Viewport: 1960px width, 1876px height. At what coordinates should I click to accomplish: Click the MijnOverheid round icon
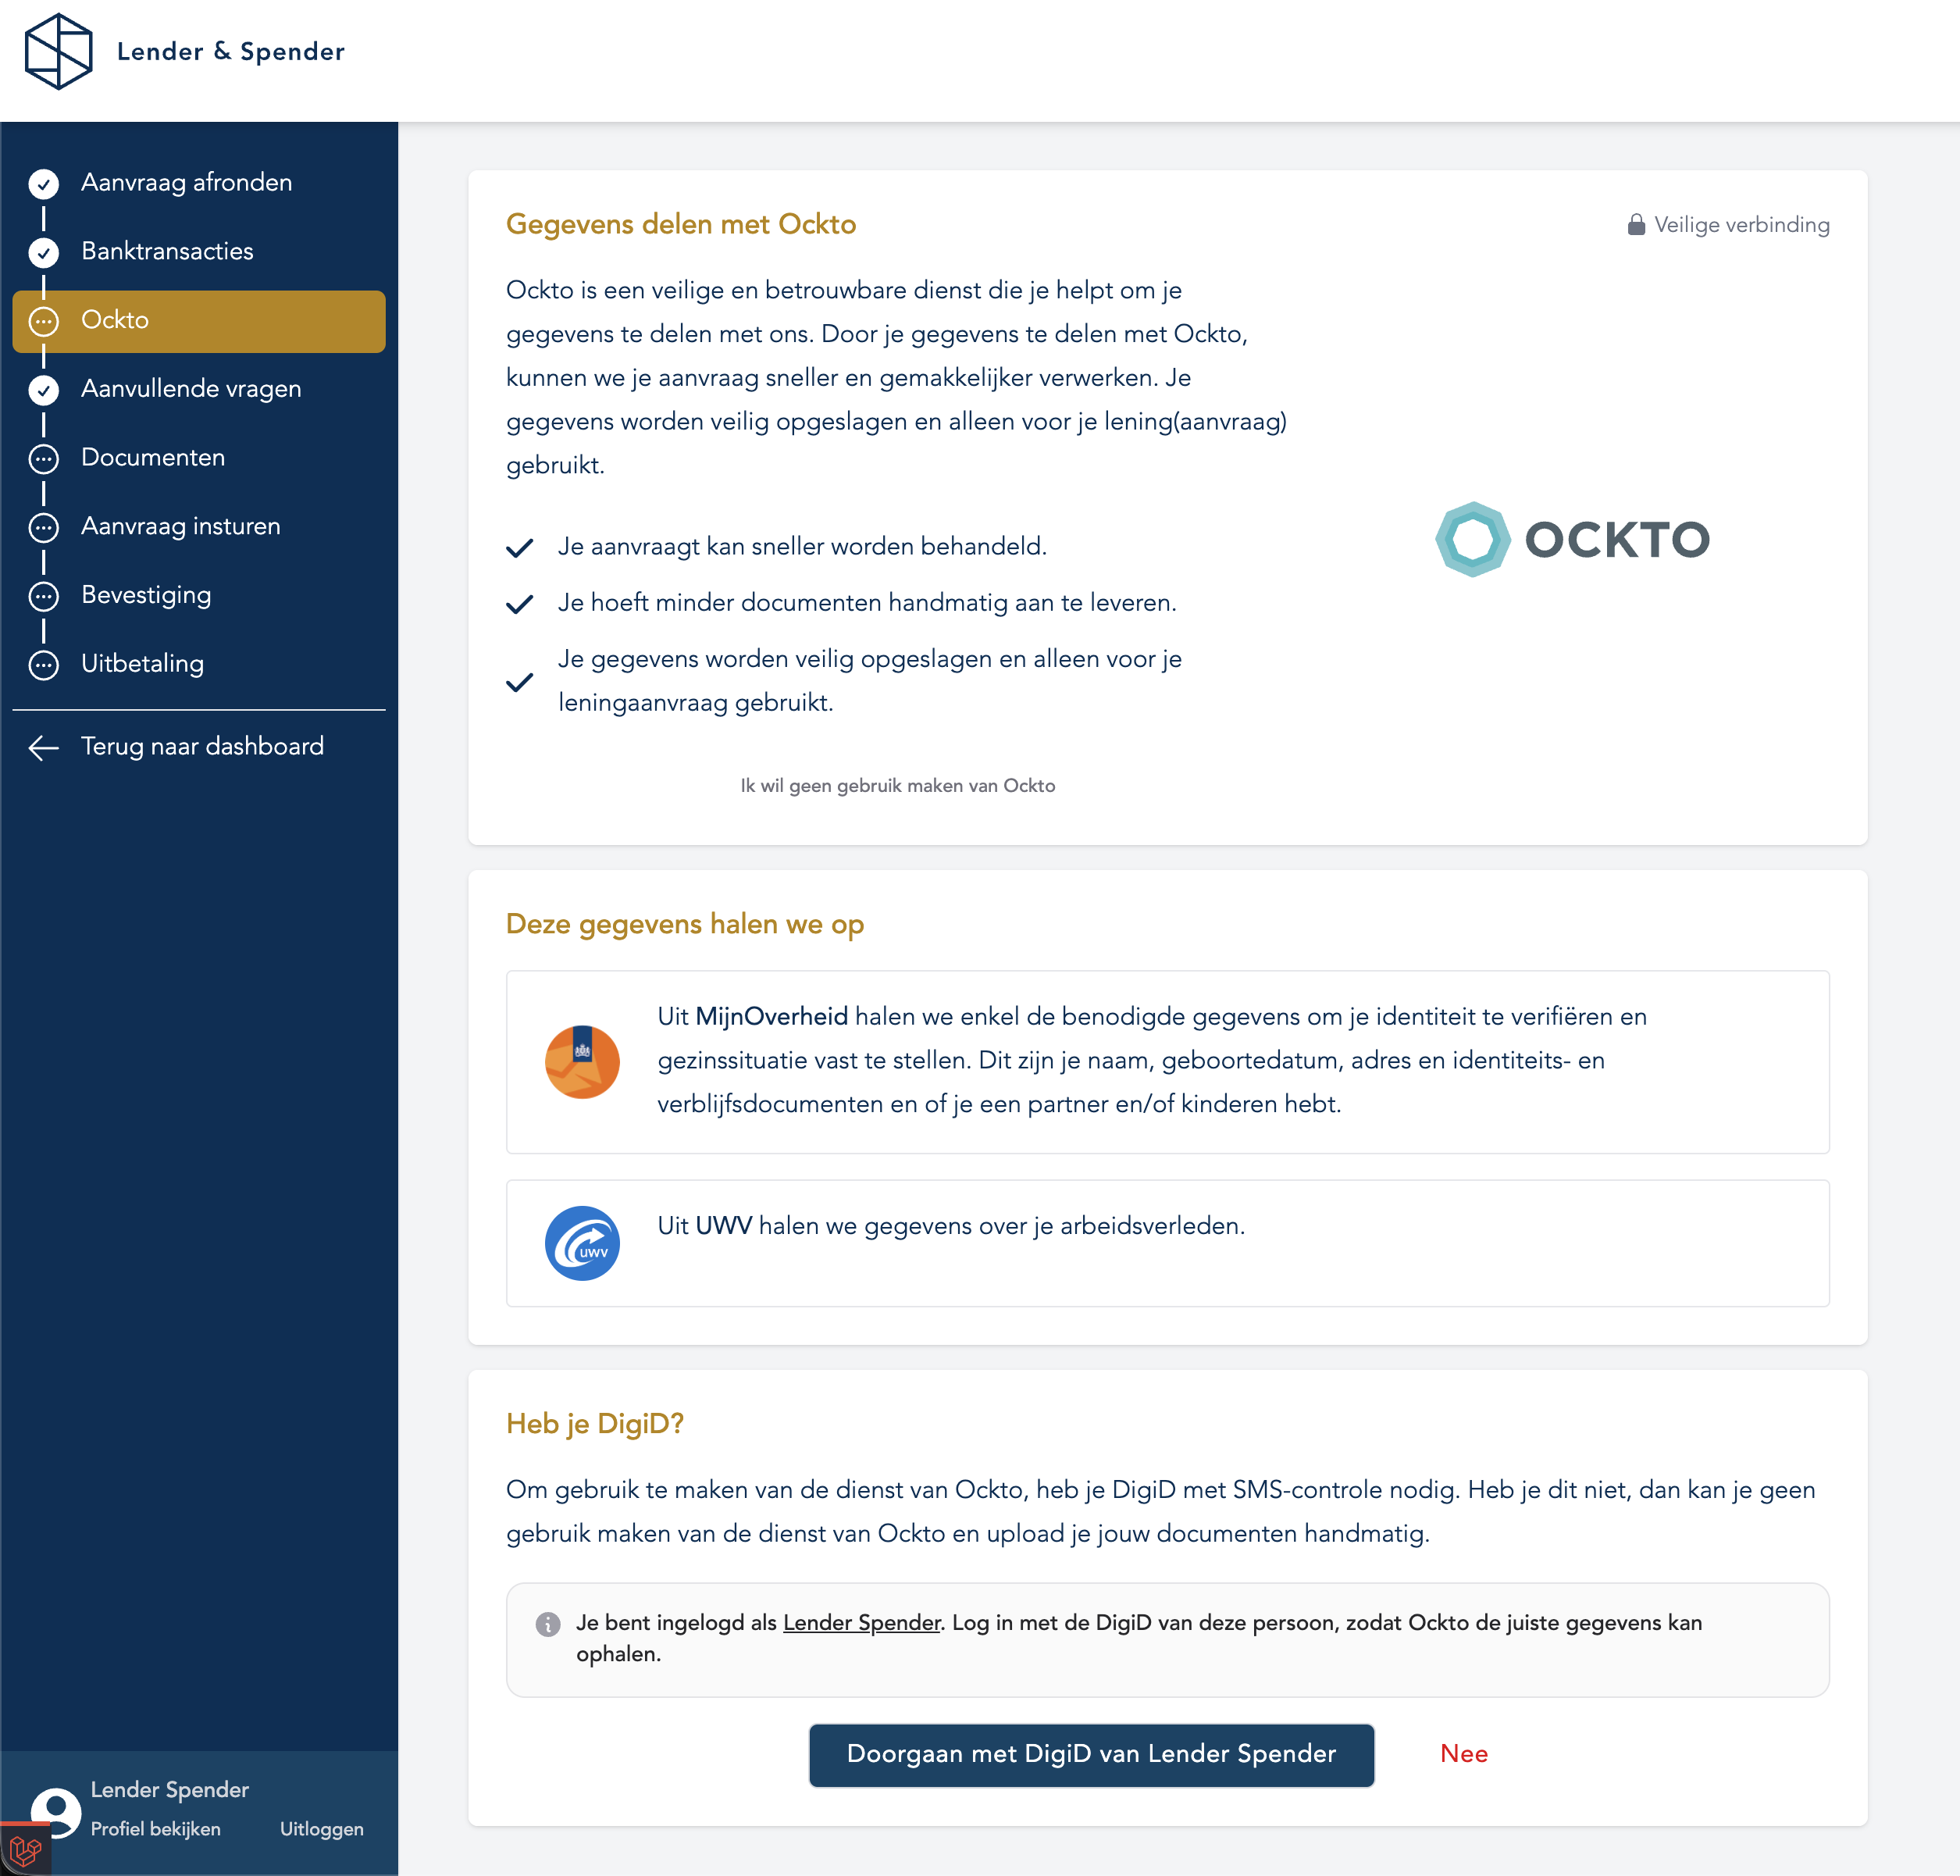tap(582, 1062)
